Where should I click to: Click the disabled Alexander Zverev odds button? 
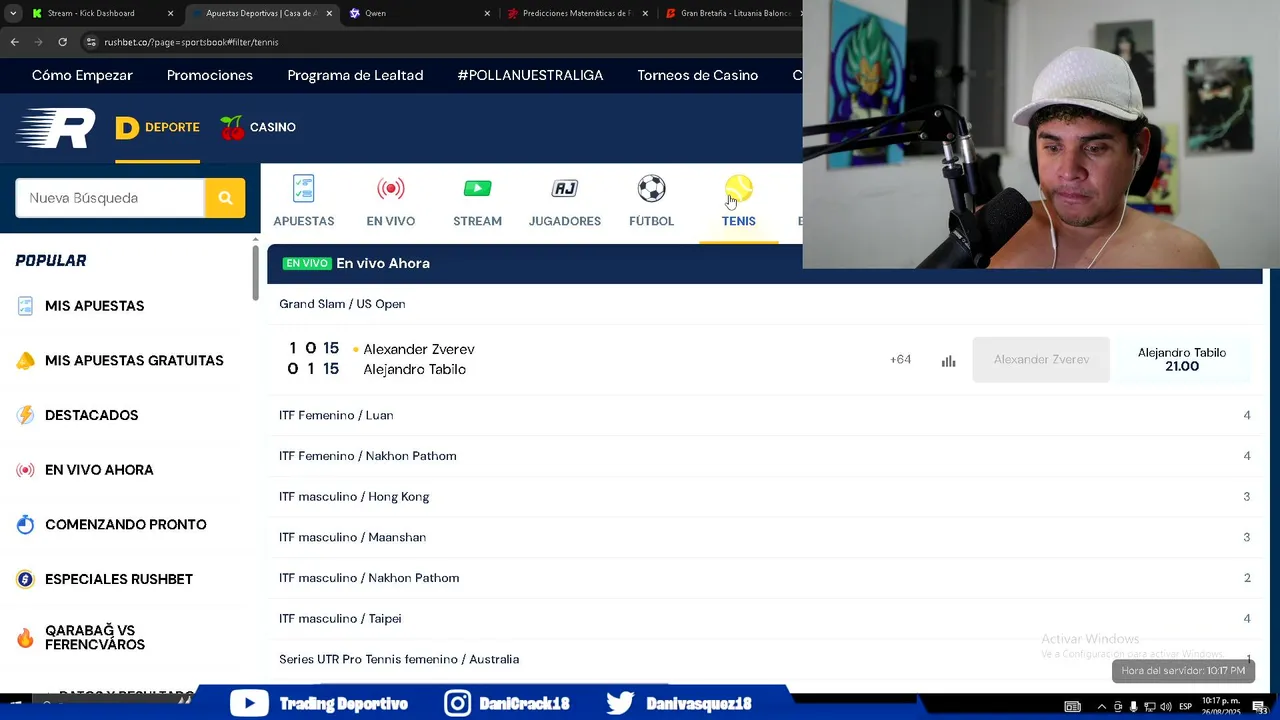(x=1041, y=360)
